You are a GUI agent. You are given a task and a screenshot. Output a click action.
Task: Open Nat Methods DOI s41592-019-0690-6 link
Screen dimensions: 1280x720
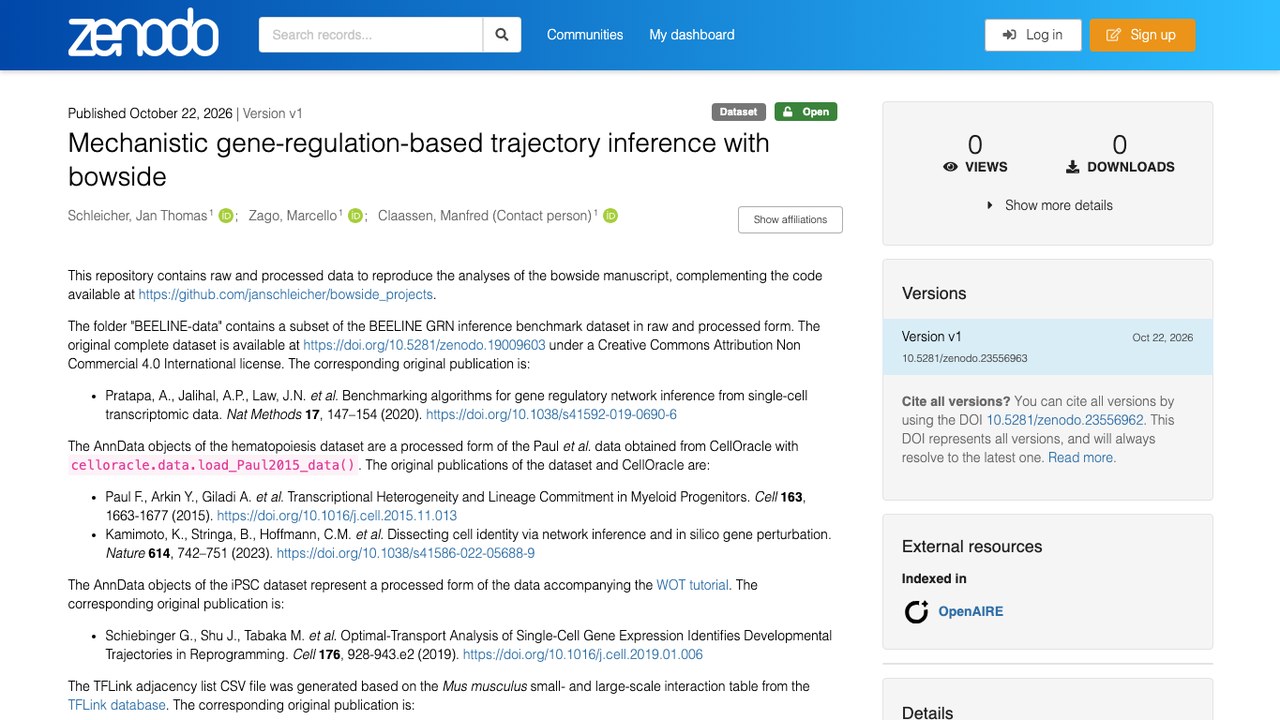551,414
